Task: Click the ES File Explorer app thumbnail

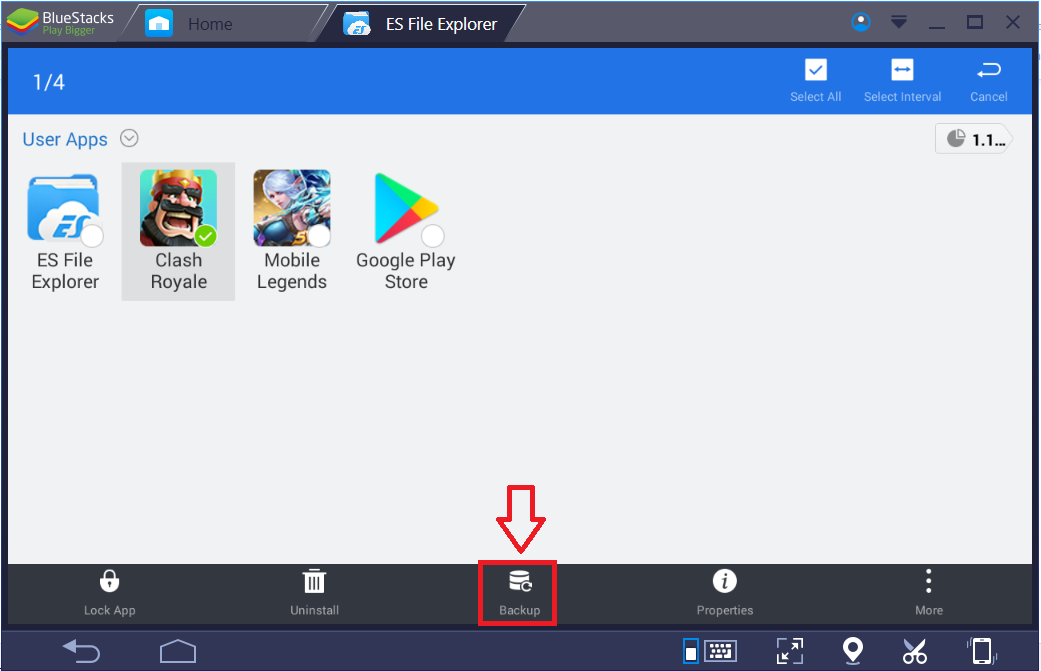Action: point(63,208)
